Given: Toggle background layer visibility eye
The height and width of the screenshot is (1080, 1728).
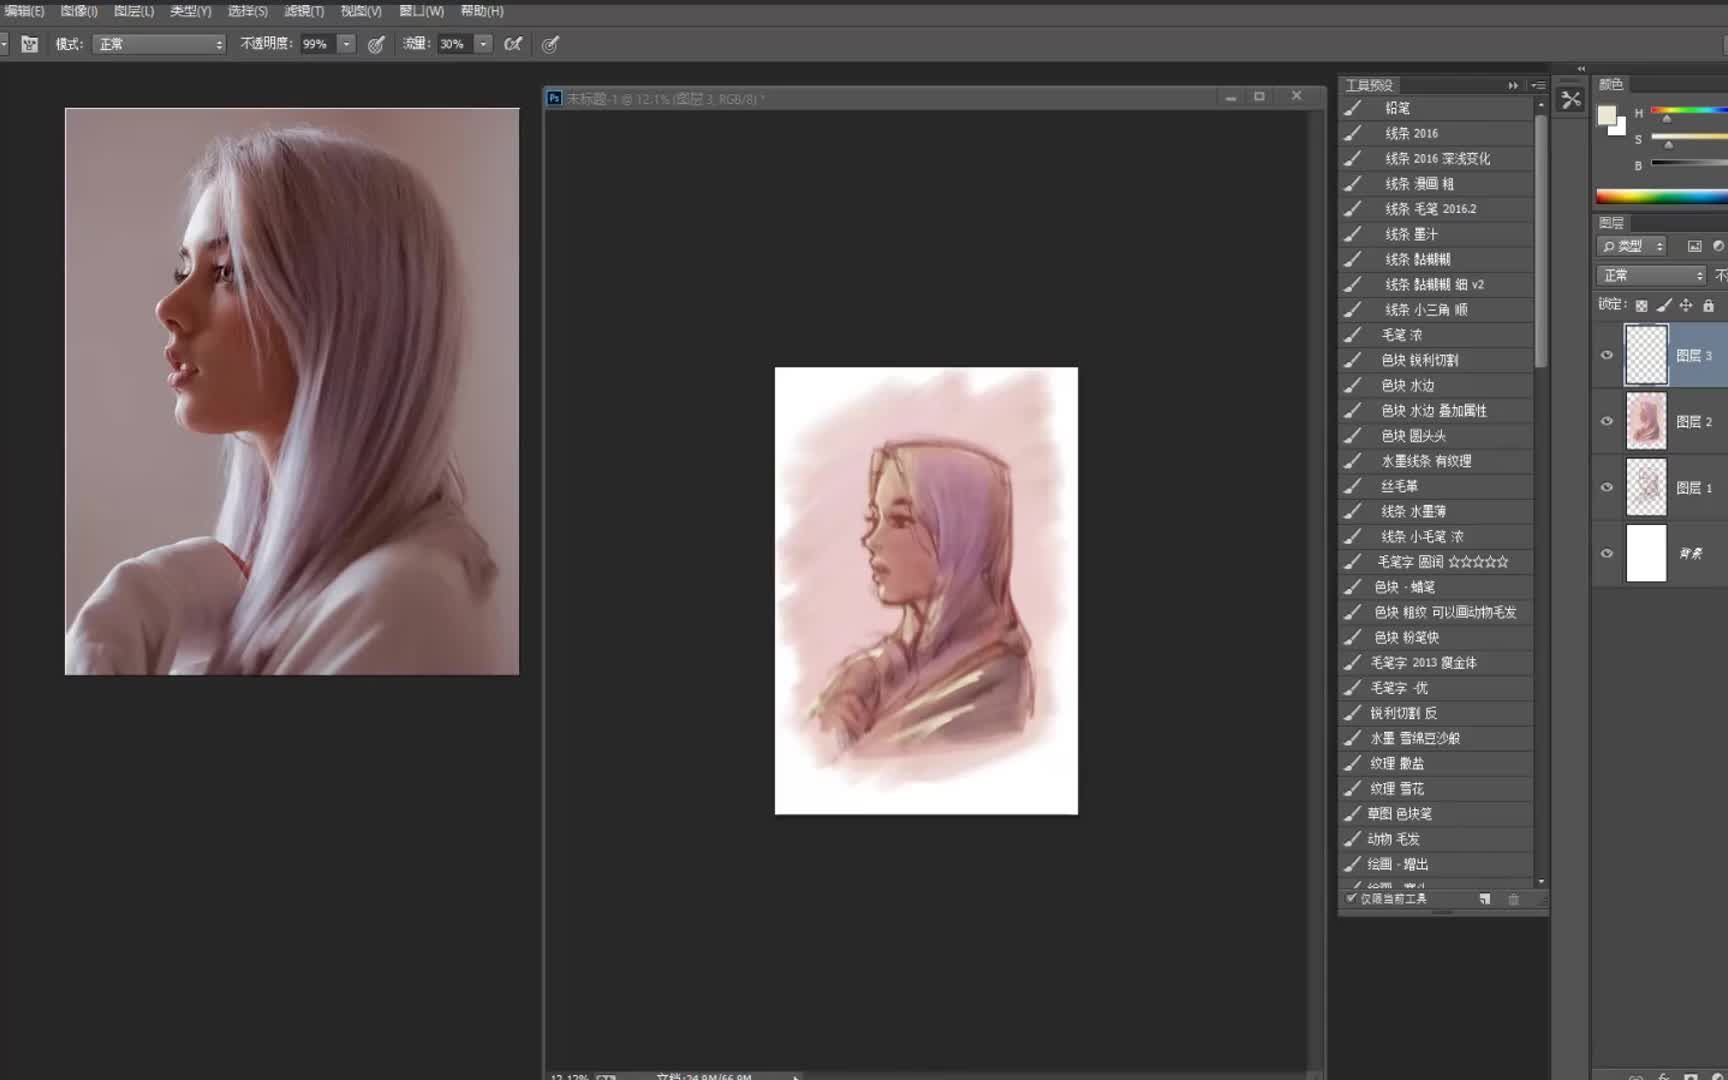Looking at the screenshot, I should click(1607, 553).
